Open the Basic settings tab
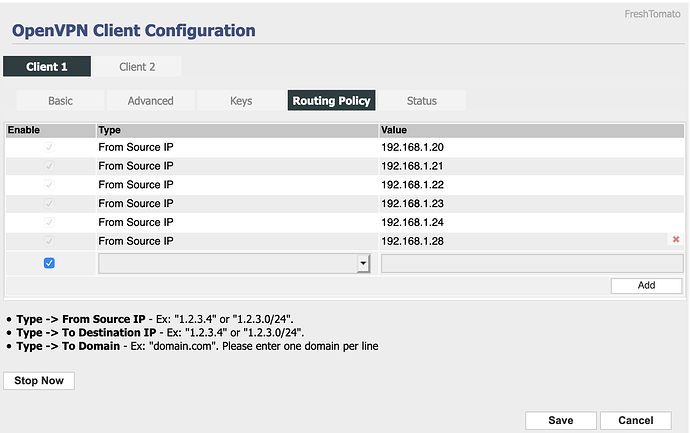This screenshot has height=433, width=690. (60, 100)
